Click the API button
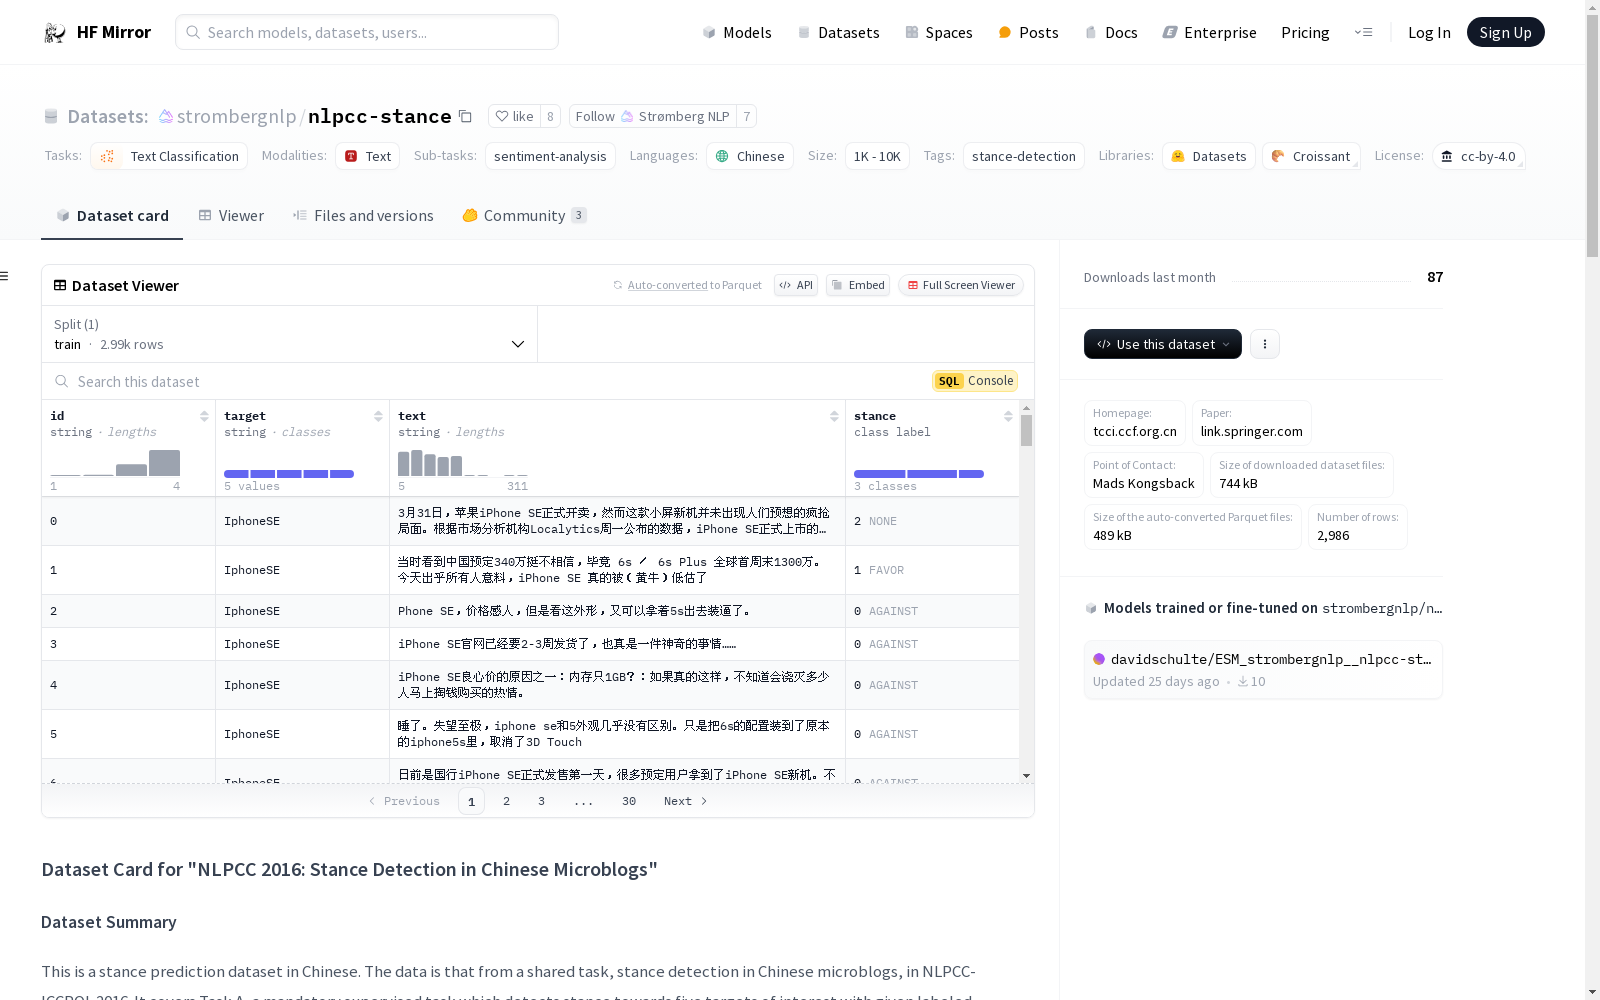1600x1000 pixels. 796,285
